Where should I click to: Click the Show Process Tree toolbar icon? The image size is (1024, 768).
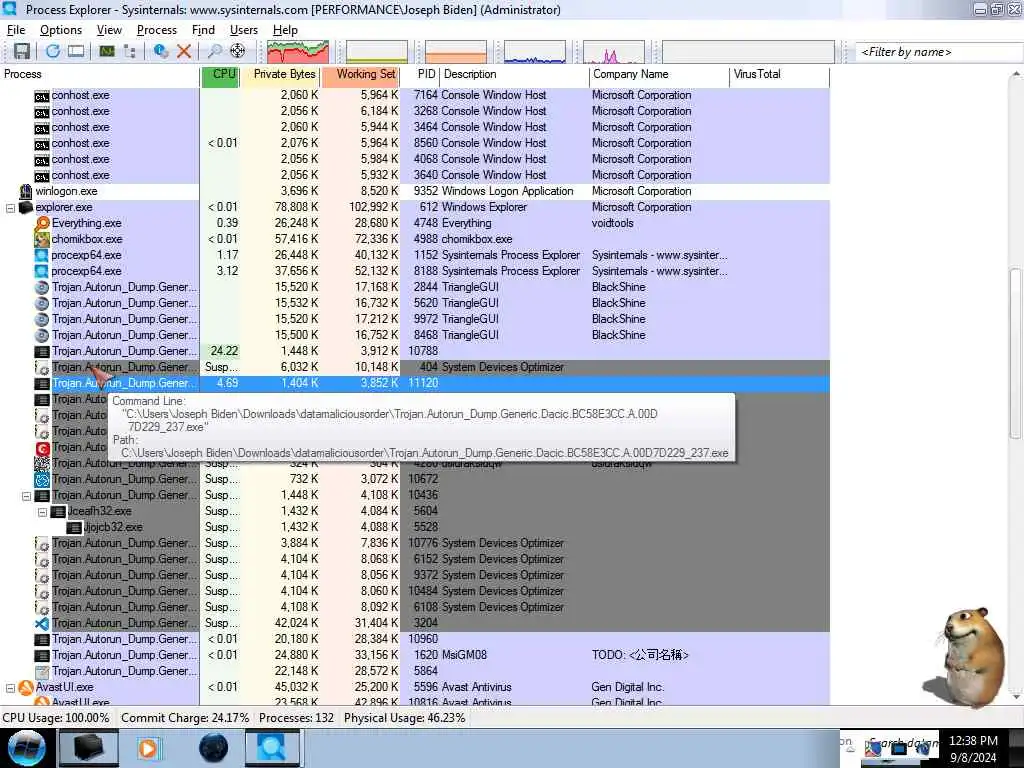130,51
